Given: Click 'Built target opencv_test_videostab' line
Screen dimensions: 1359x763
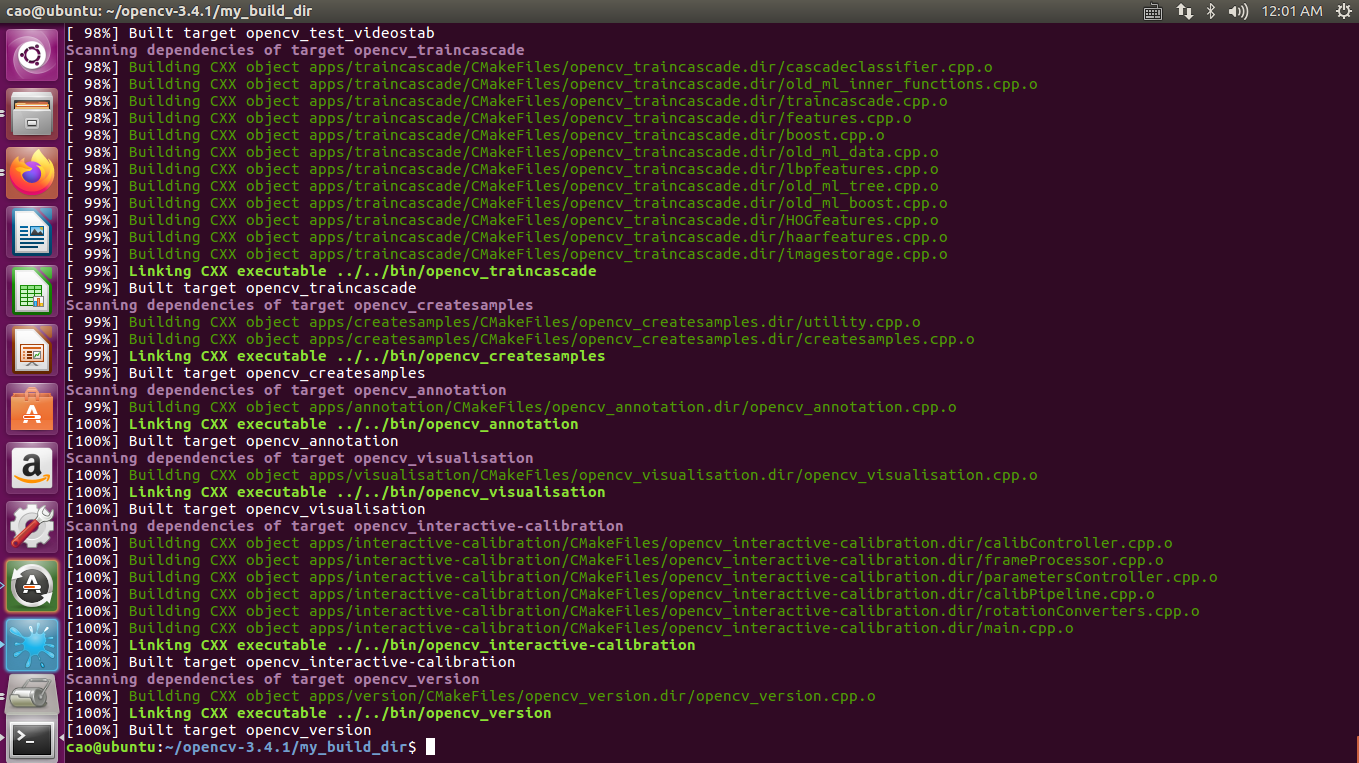Looking at the screenshot, I should coord(250,33).
